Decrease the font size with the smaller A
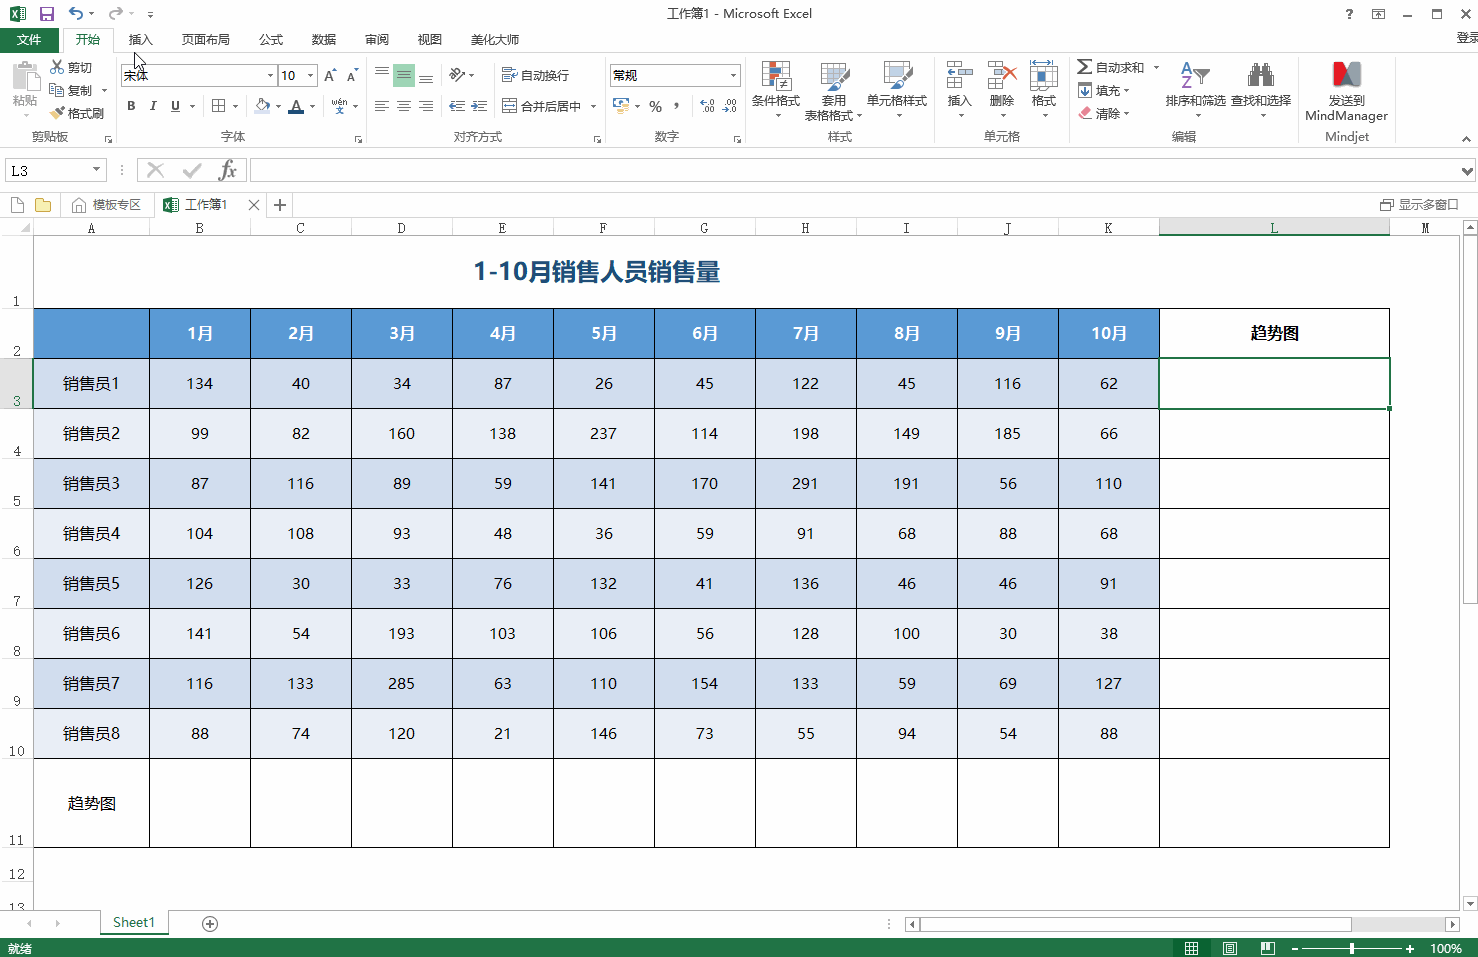1478x957 pixels. point(352,75)
